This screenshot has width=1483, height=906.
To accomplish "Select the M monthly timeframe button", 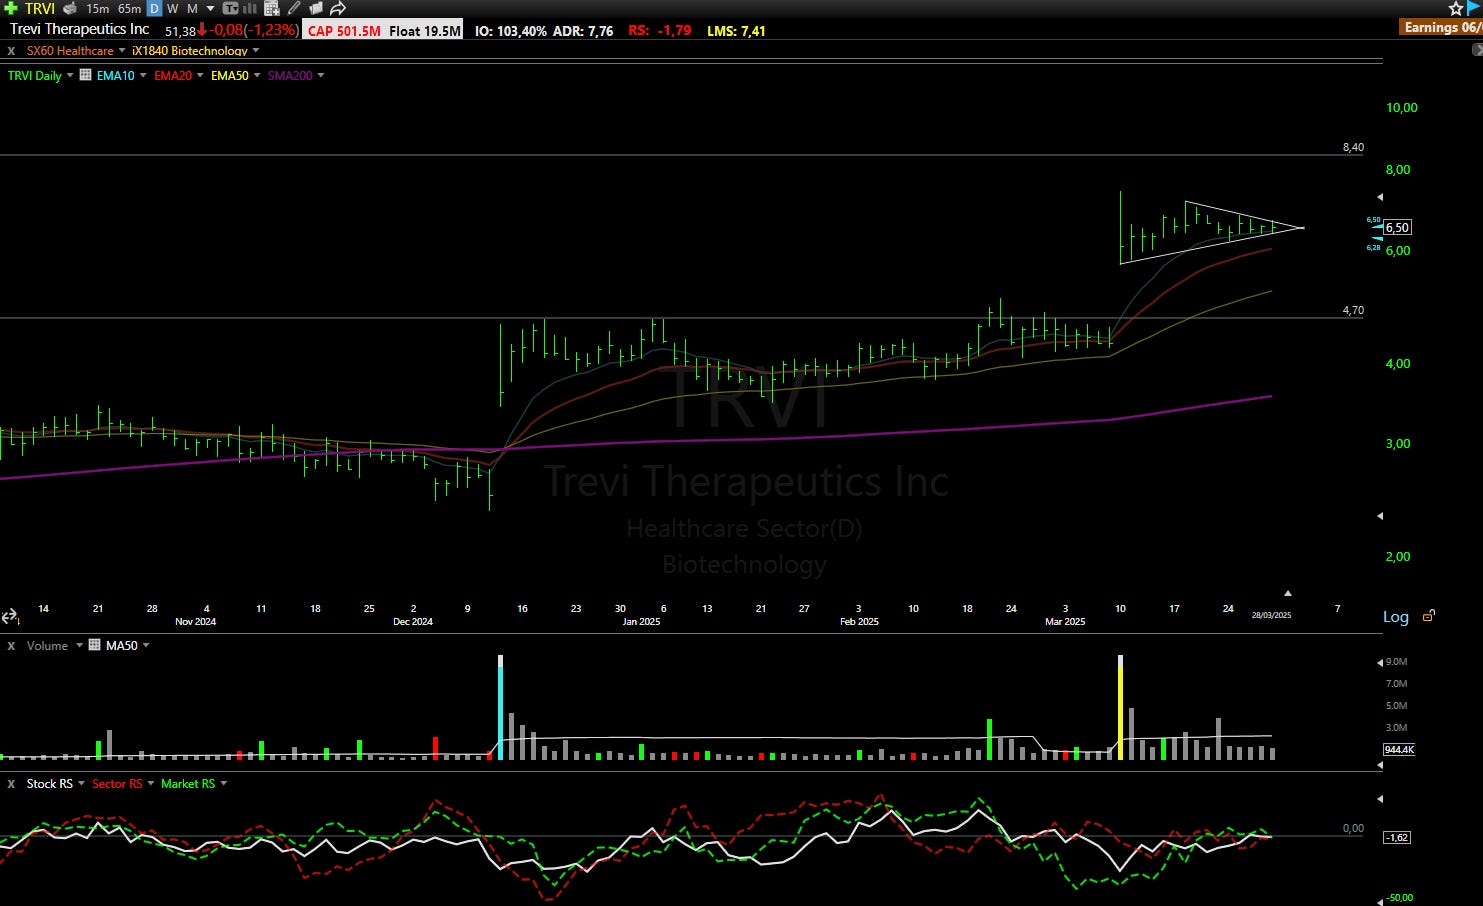I will pyautogui.click(x=192, y=8).
